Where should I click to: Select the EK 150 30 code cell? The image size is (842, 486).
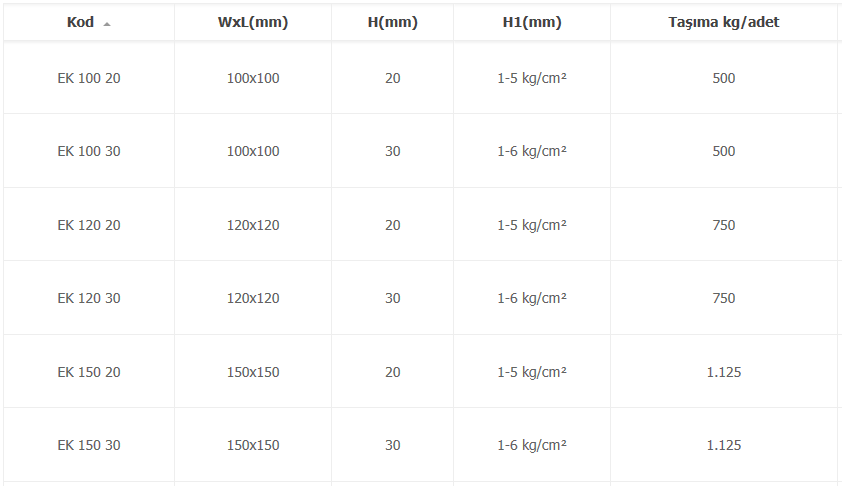click(x=89, y=445)
